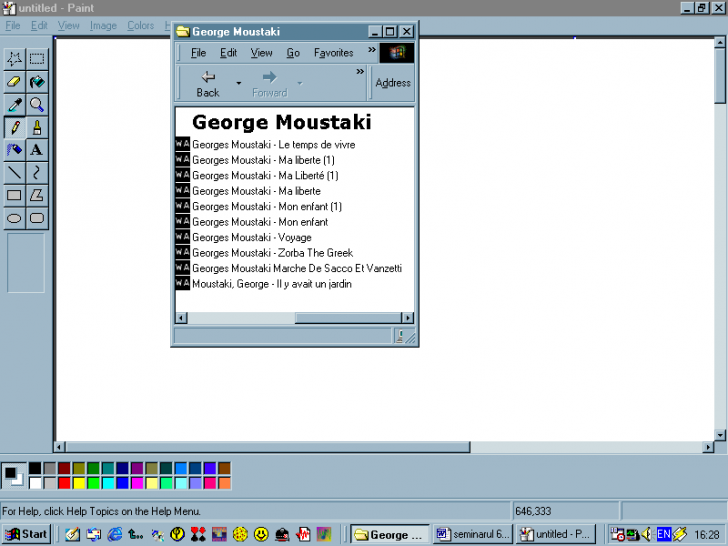The image size is (728, 546).
Task: Select the Line tool
Action: [14, 173]
